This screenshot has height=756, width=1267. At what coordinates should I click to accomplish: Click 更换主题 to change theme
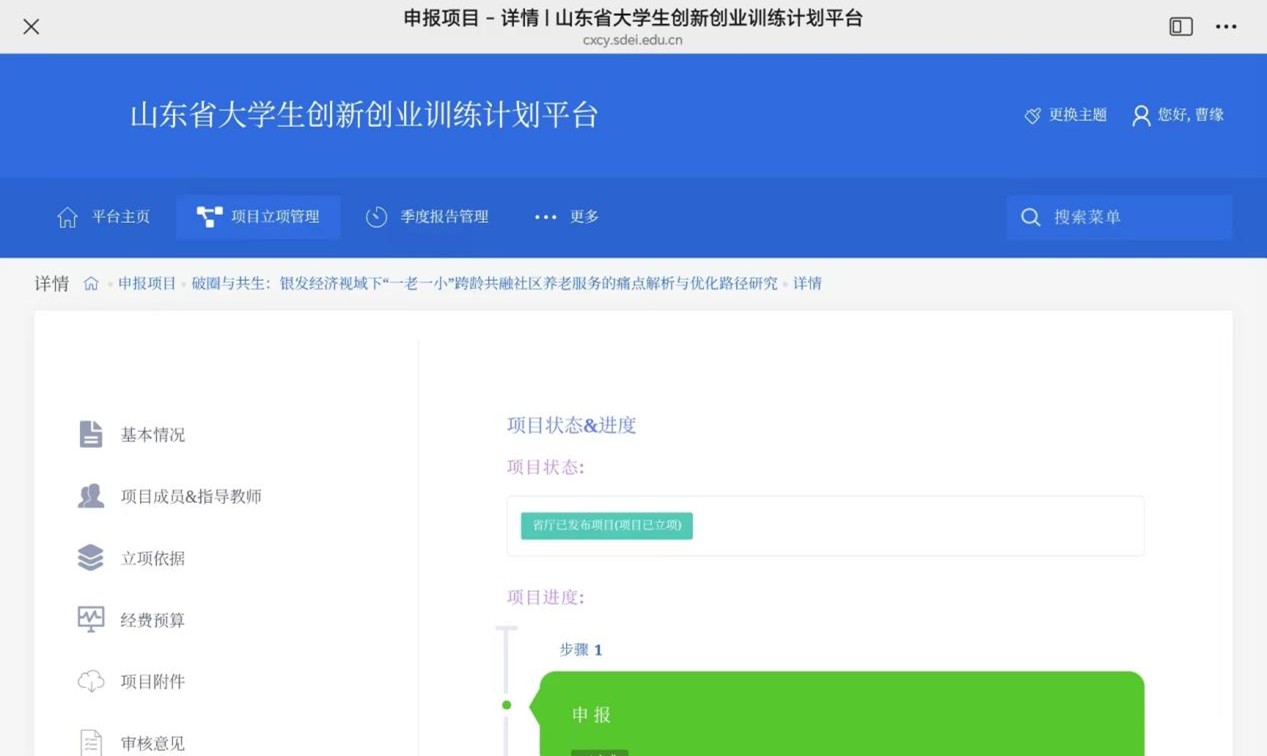(1066, 115)
